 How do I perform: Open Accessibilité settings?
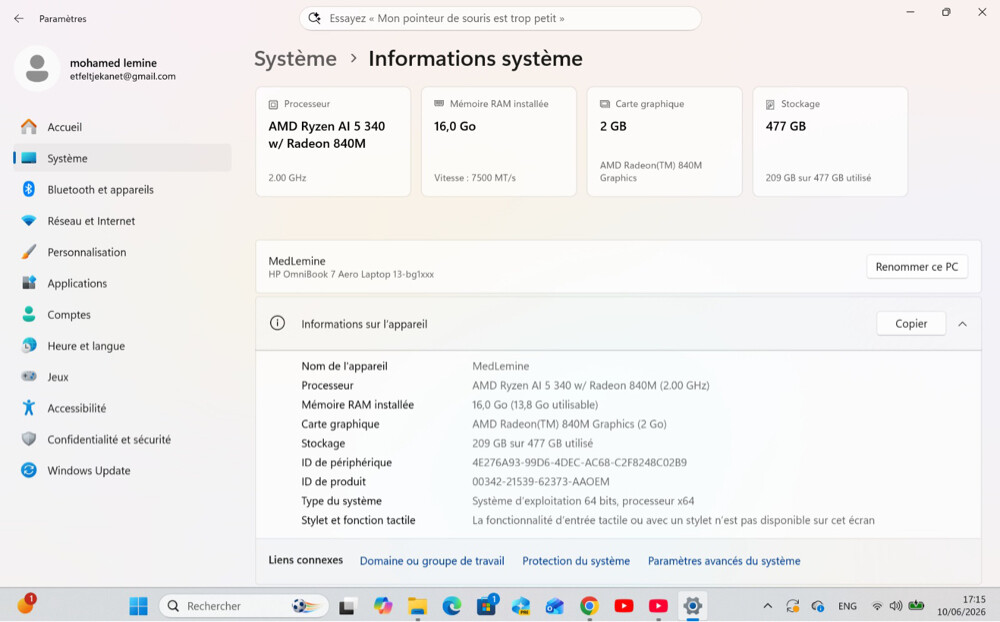click(x=121, y=408)
